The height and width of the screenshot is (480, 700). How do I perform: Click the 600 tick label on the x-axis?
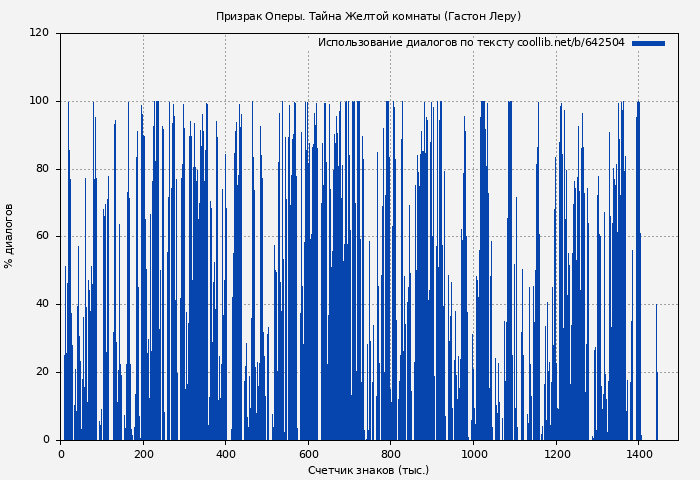pyautogui.click(x=308, y=454)
